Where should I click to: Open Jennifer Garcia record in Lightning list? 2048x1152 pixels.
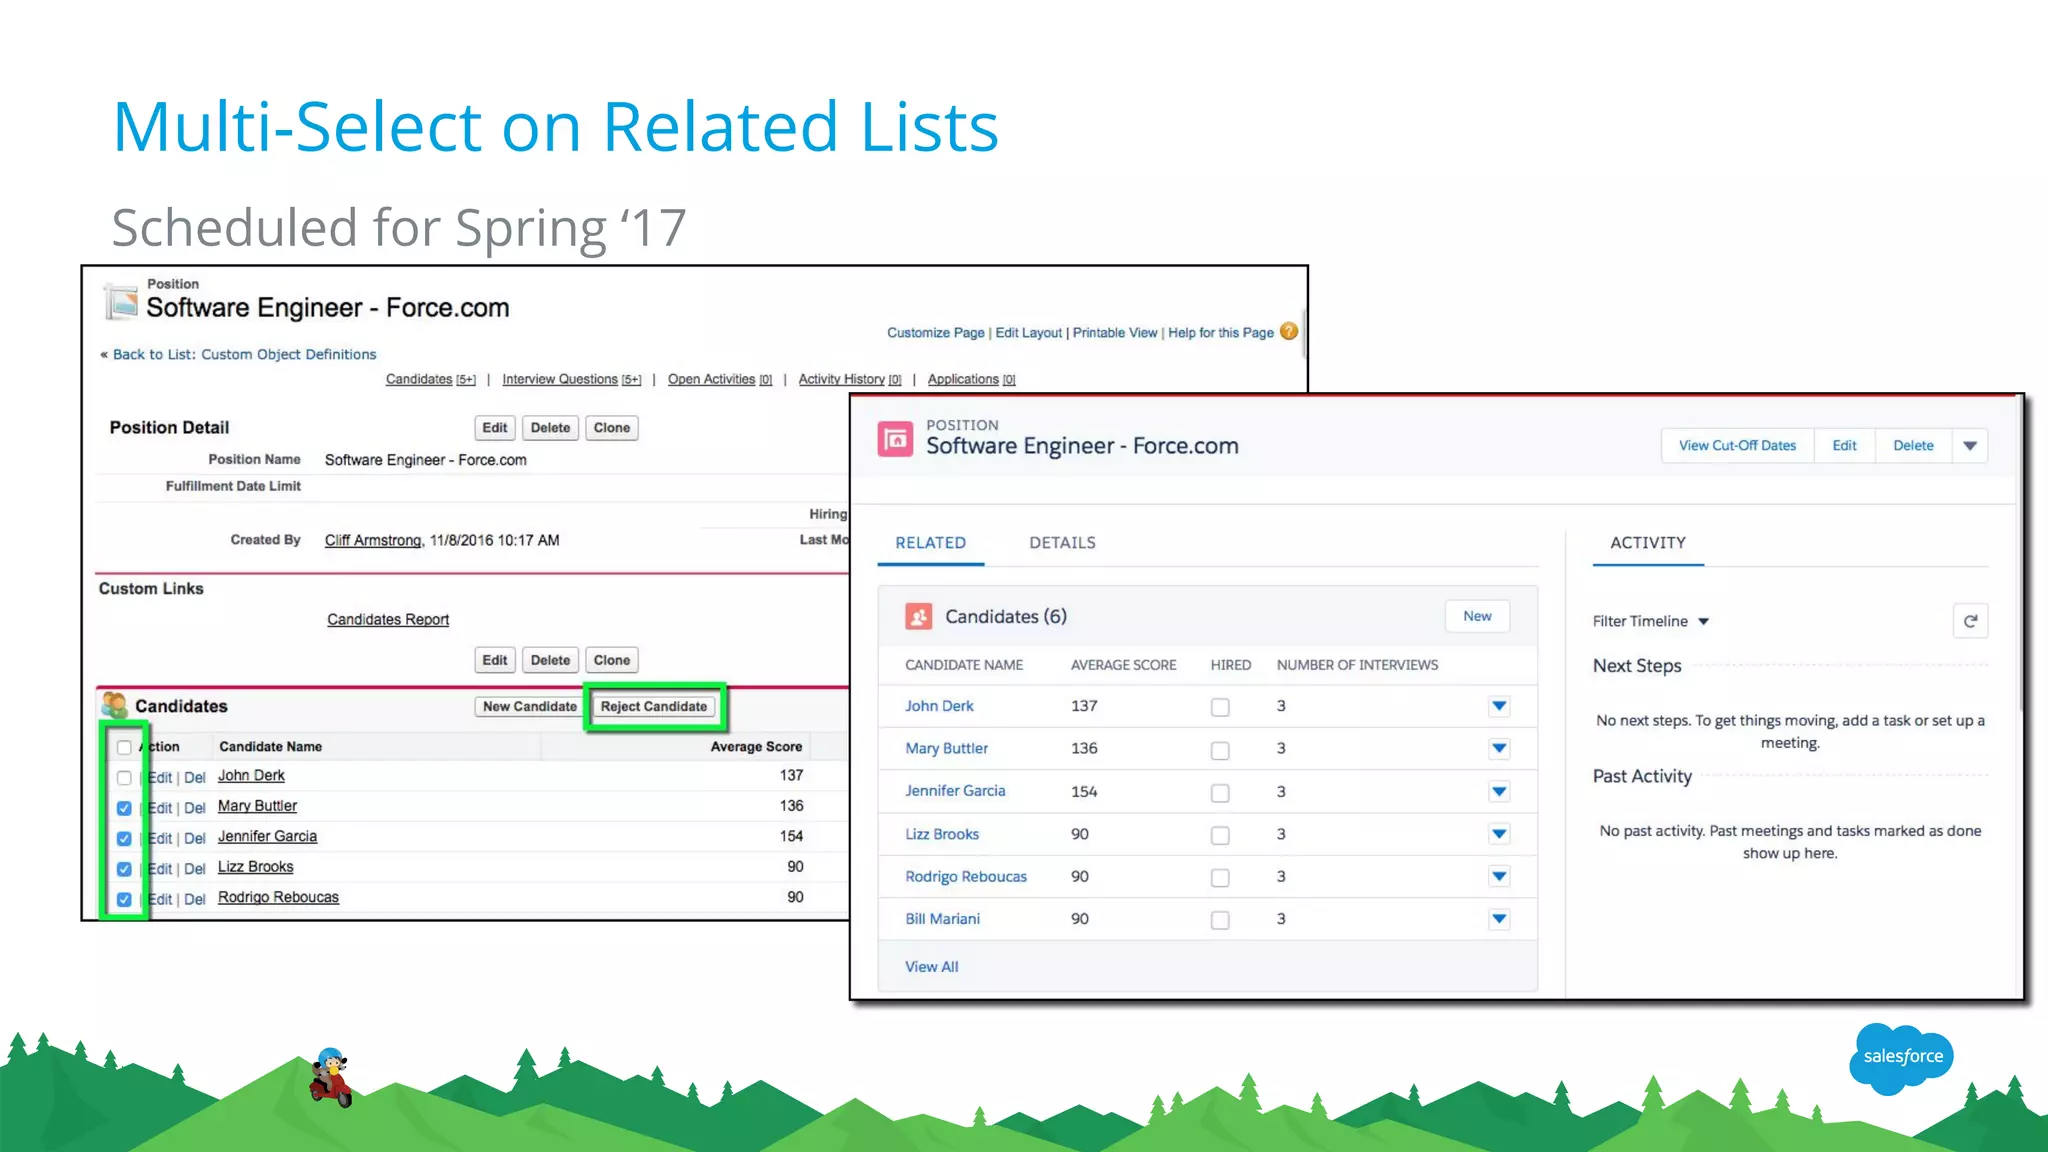coord(955,791)
